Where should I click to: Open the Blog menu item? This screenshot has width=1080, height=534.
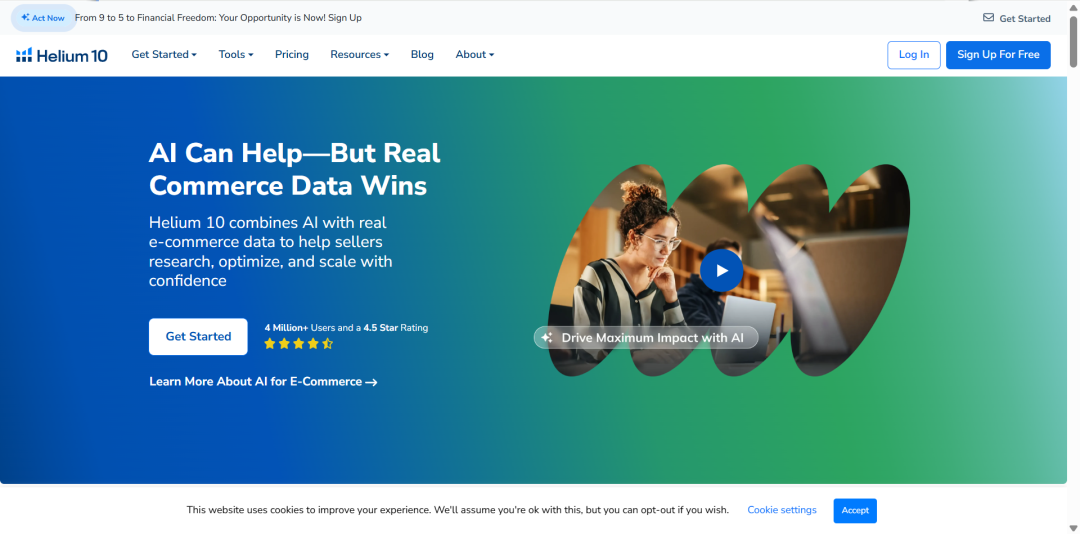point(422,55)
